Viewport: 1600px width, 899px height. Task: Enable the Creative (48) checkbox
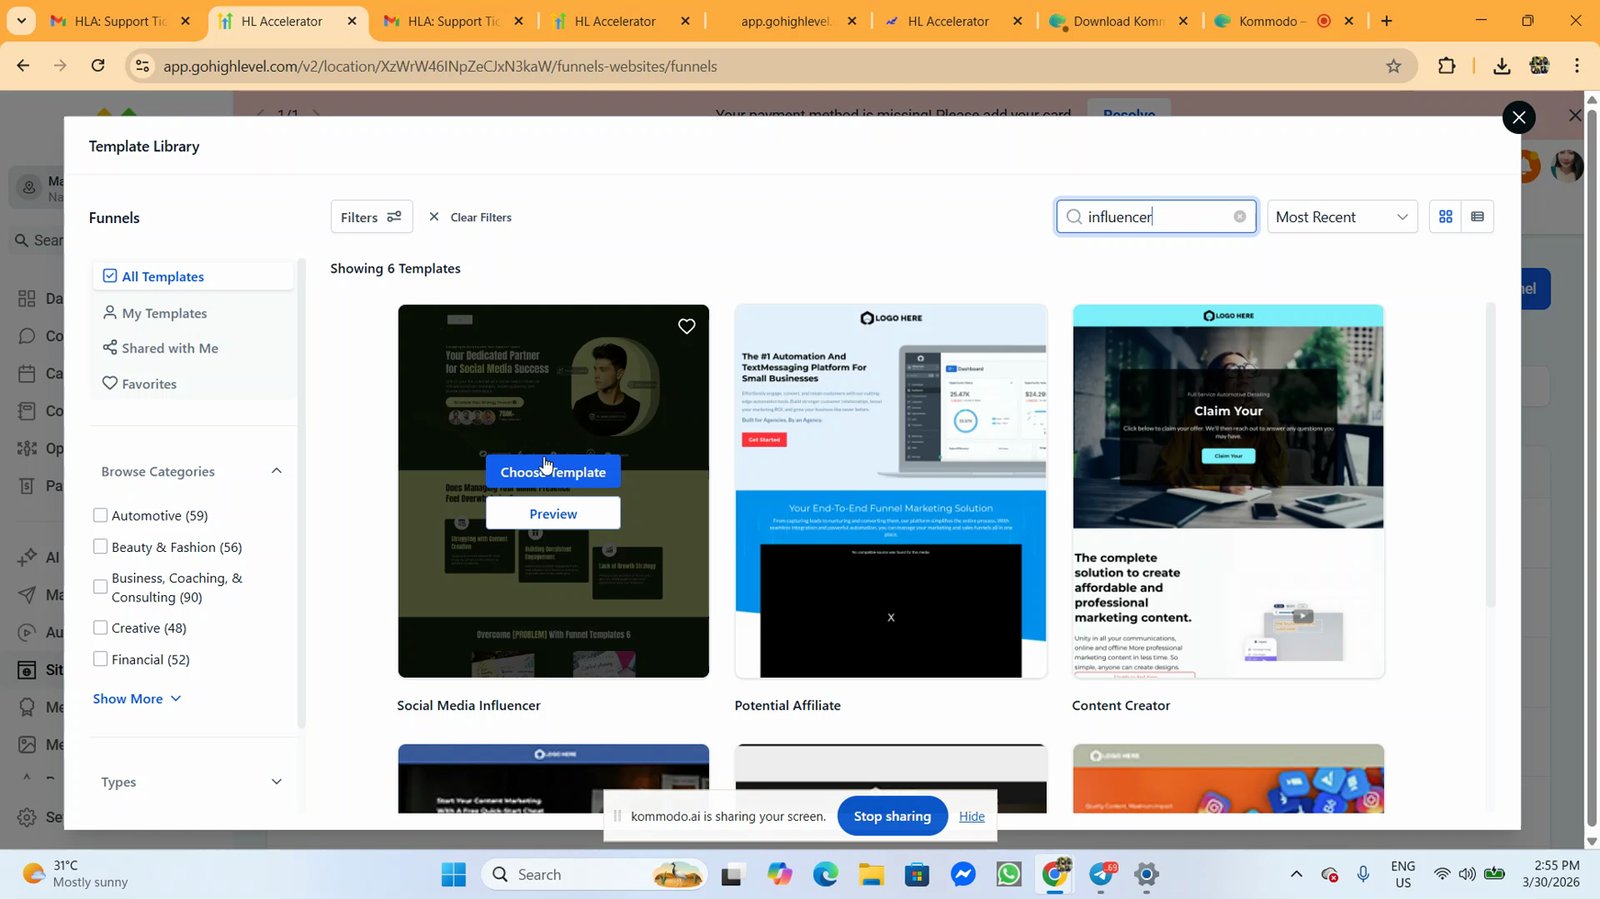(100, 628)
